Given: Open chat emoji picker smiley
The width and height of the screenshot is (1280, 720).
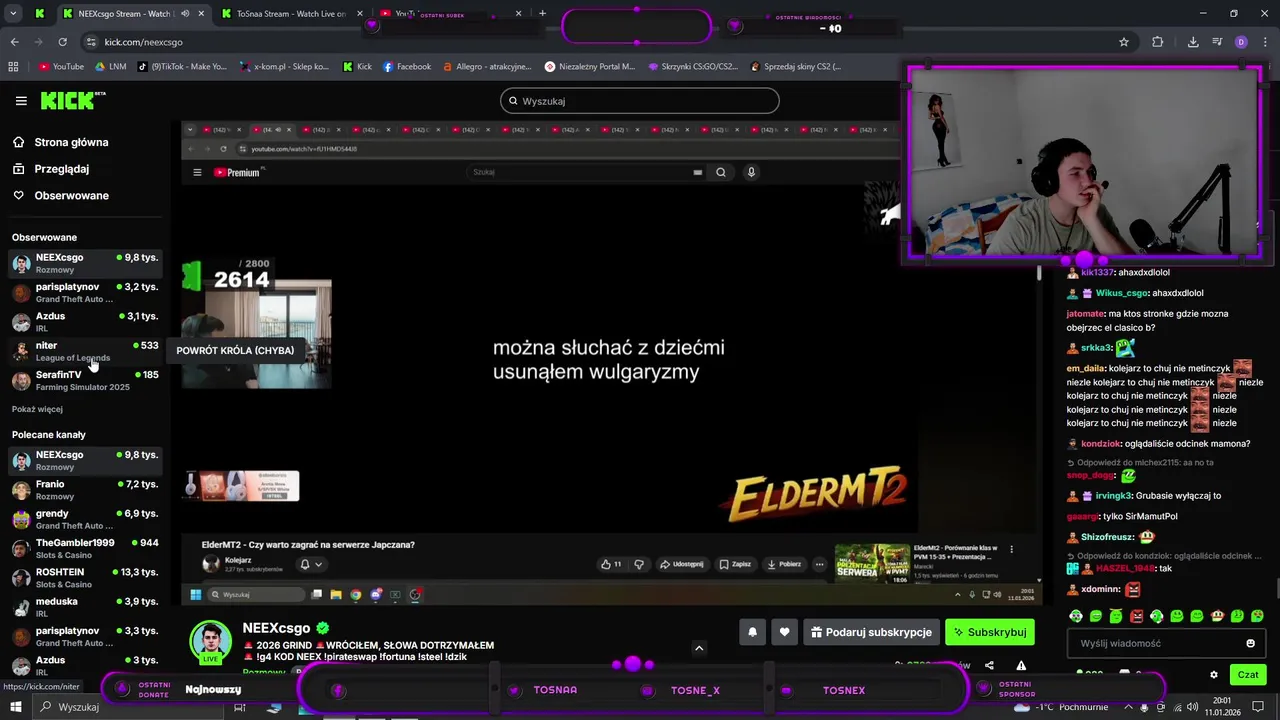Looking at the screenshot, I should tap(1250, 643).
